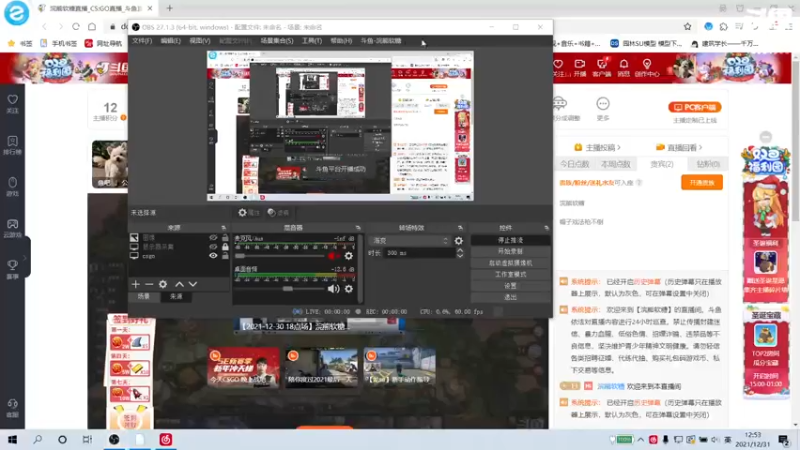Open OBS 帮助(H) menu
The image size is (800, 450).
point(341,41)
